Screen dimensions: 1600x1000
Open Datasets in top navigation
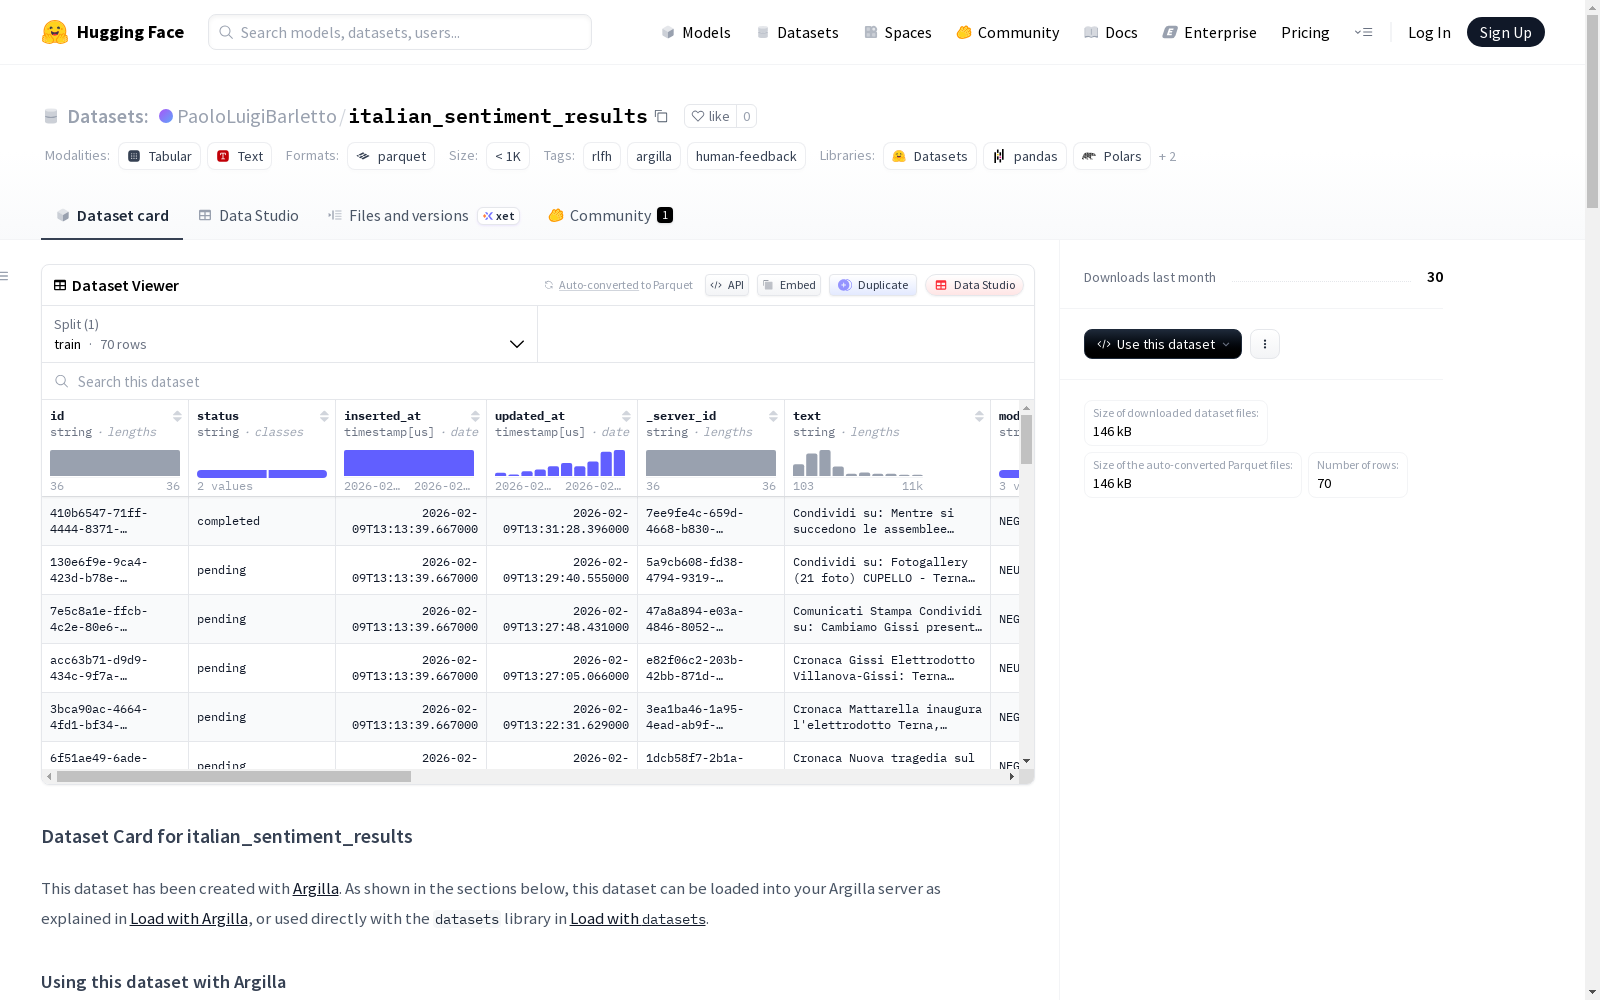(797, 32)
